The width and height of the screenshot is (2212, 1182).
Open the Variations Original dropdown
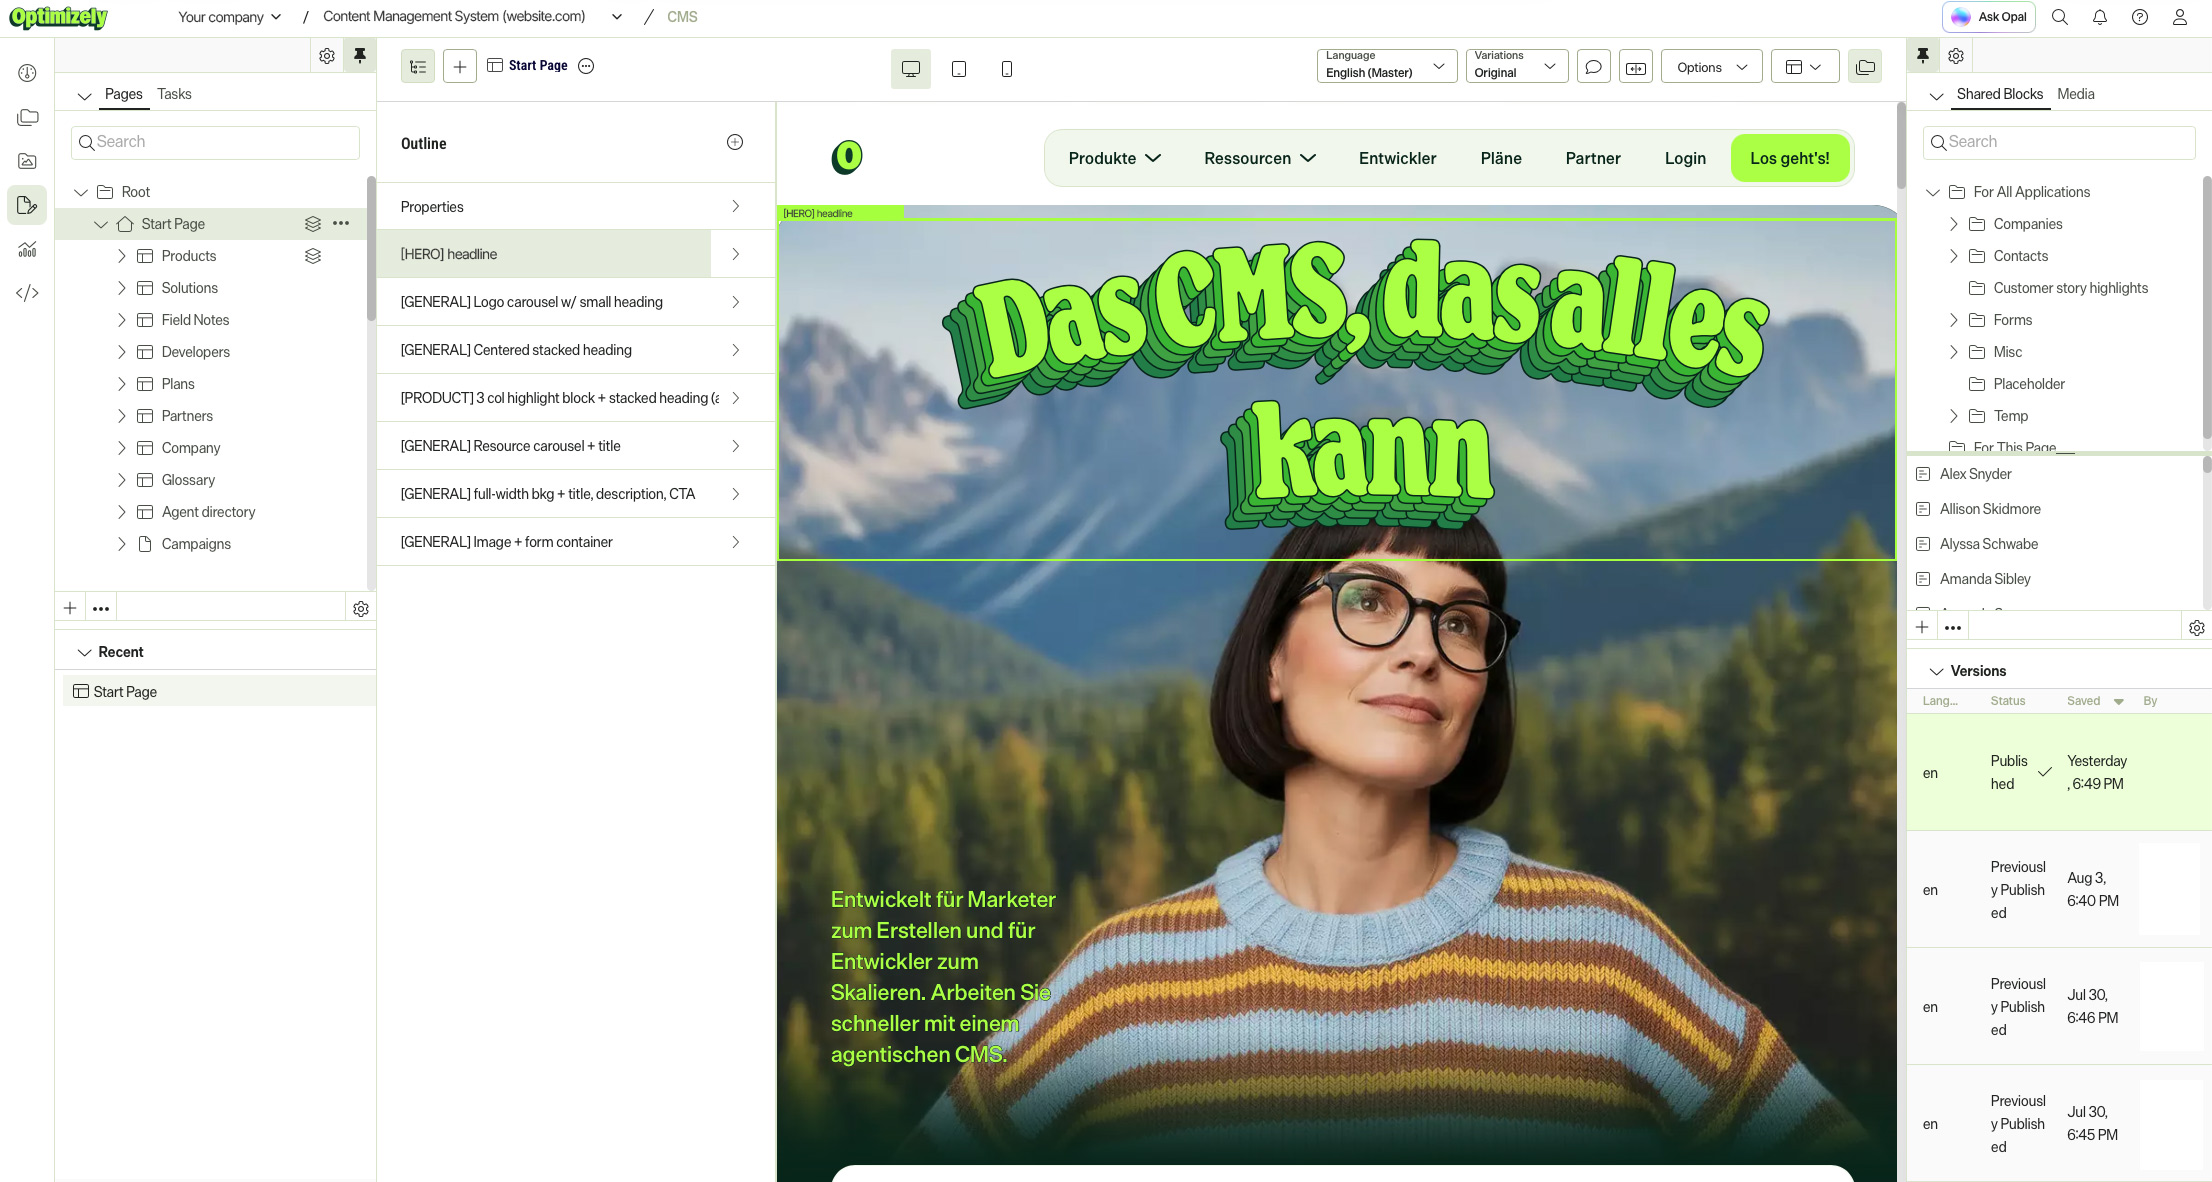coord(1517,65)
